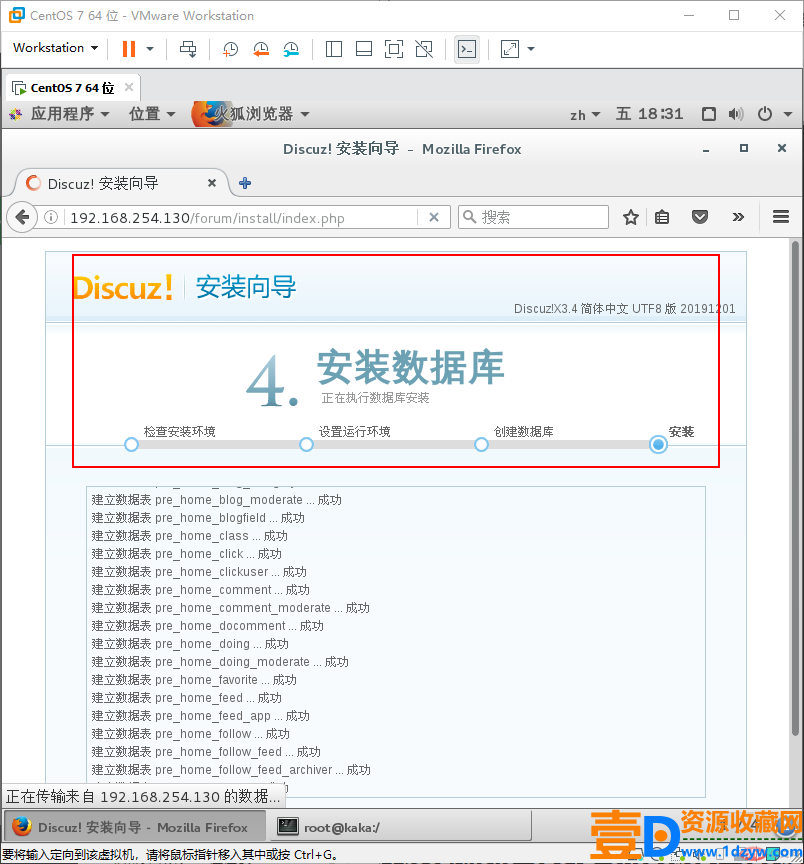
Task: Open the volume control icon
Action: click(736, 114)
